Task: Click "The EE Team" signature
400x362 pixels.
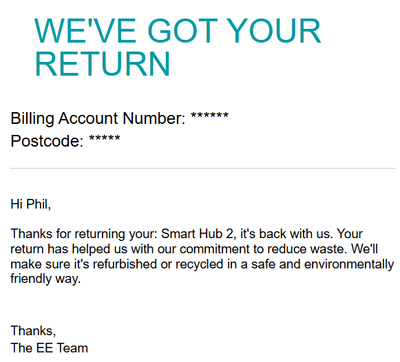Action: click(x=49, y=348)
